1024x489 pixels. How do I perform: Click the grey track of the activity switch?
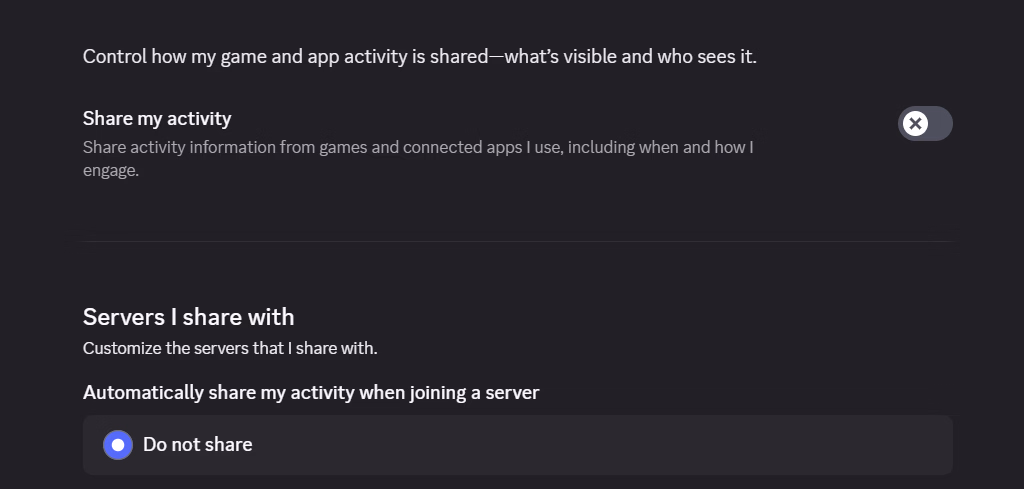coord(940,123)
